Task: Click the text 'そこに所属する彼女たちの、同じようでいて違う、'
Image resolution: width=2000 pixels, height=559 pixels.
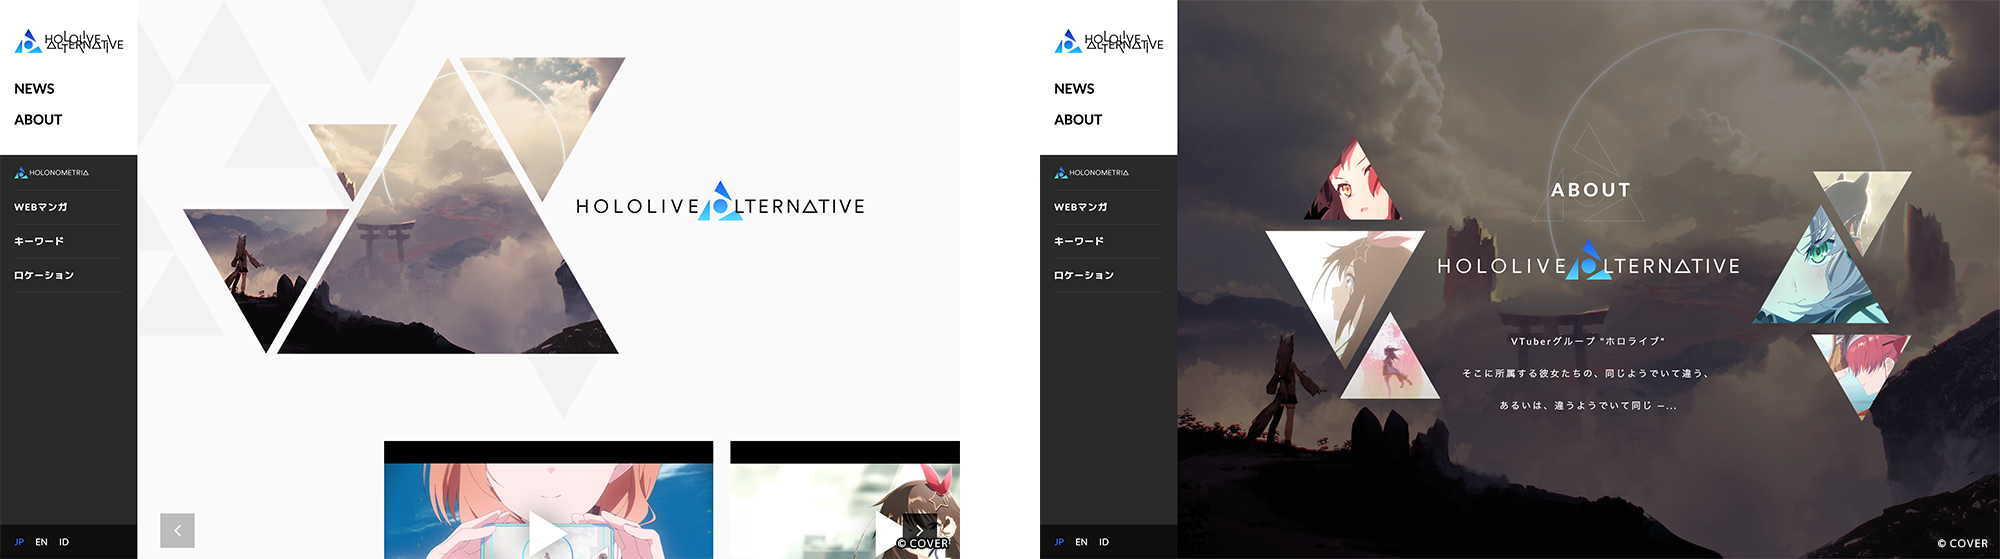Action: click(1588, 373)
